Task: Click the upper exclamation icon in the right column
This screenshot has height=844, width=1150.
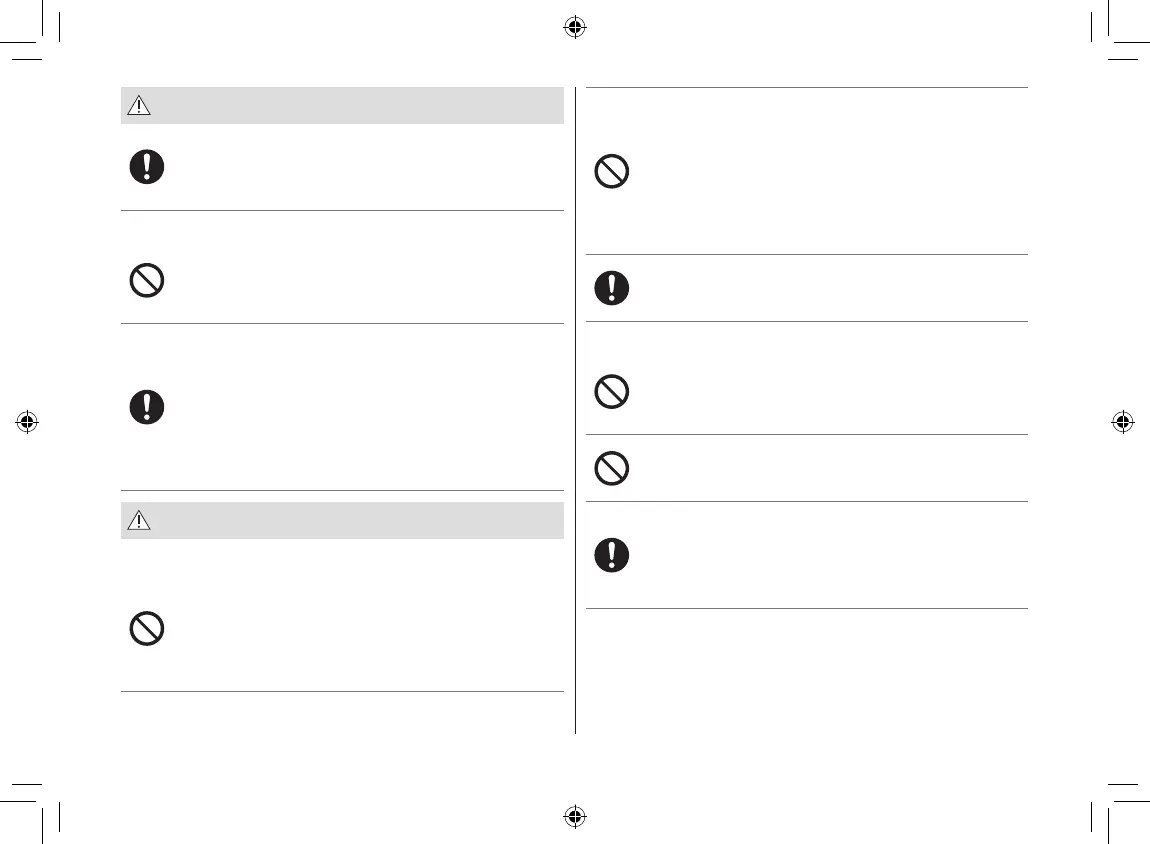Action: tap(612, 288)
